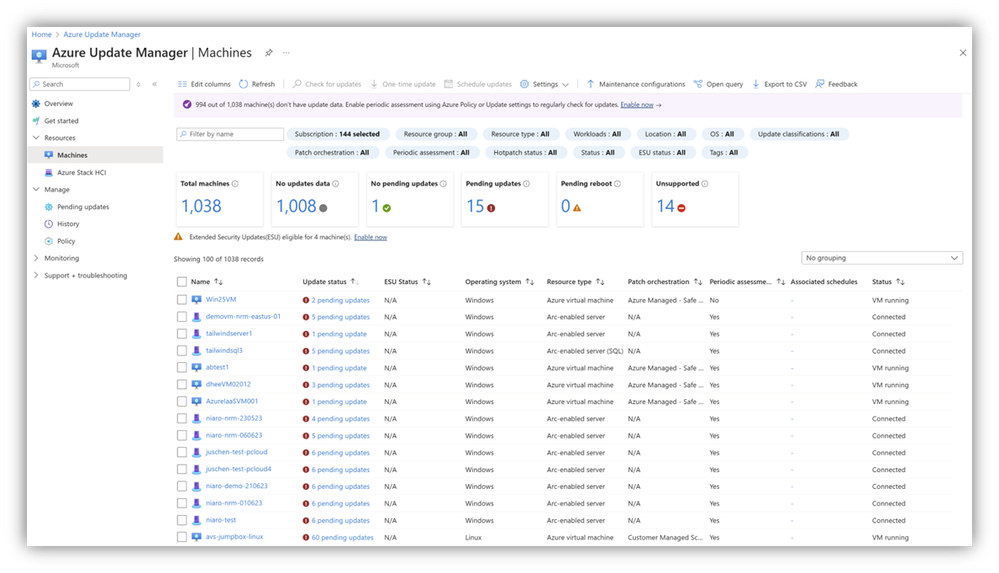999x573 pixels.
Task: Open the No grouping dropdown
Action: (882, 258)
